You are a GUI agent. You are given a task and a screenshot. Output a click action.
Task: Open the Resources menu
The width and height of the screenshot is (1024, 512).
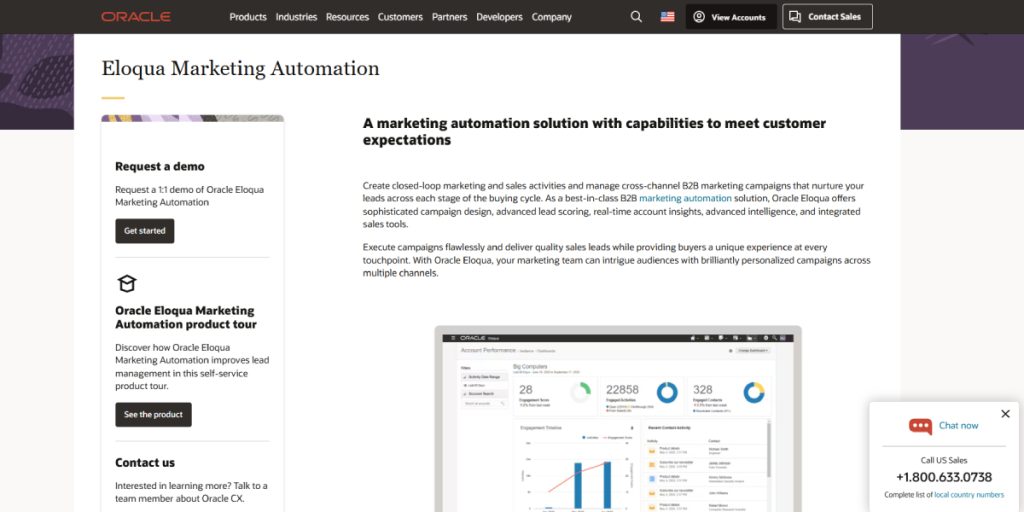[x=347, y=17]
